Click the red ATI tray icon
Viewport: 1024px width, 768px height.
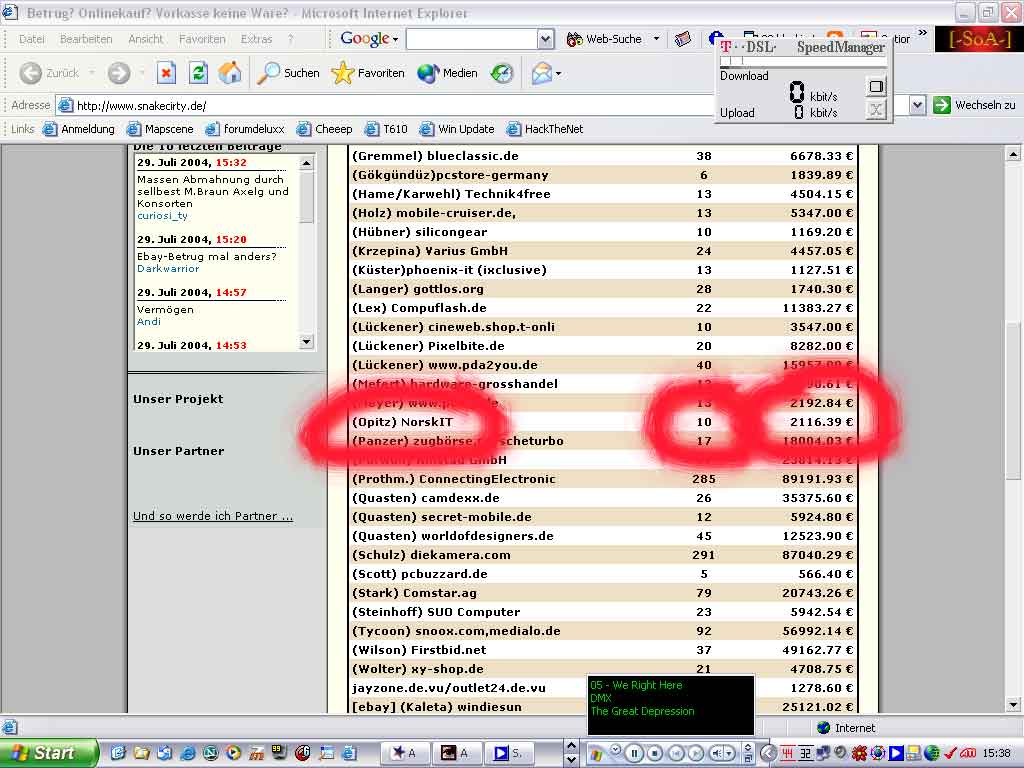point(967,754)
